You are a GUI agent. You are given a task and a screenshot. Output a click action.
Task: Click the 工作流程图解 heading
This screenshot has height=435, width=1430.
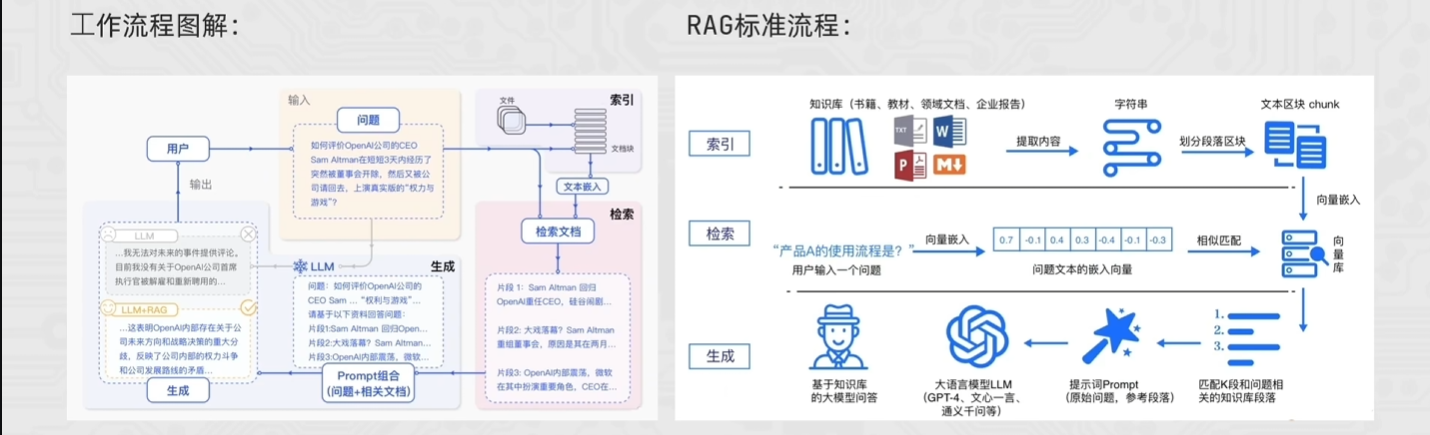point(155,27)
